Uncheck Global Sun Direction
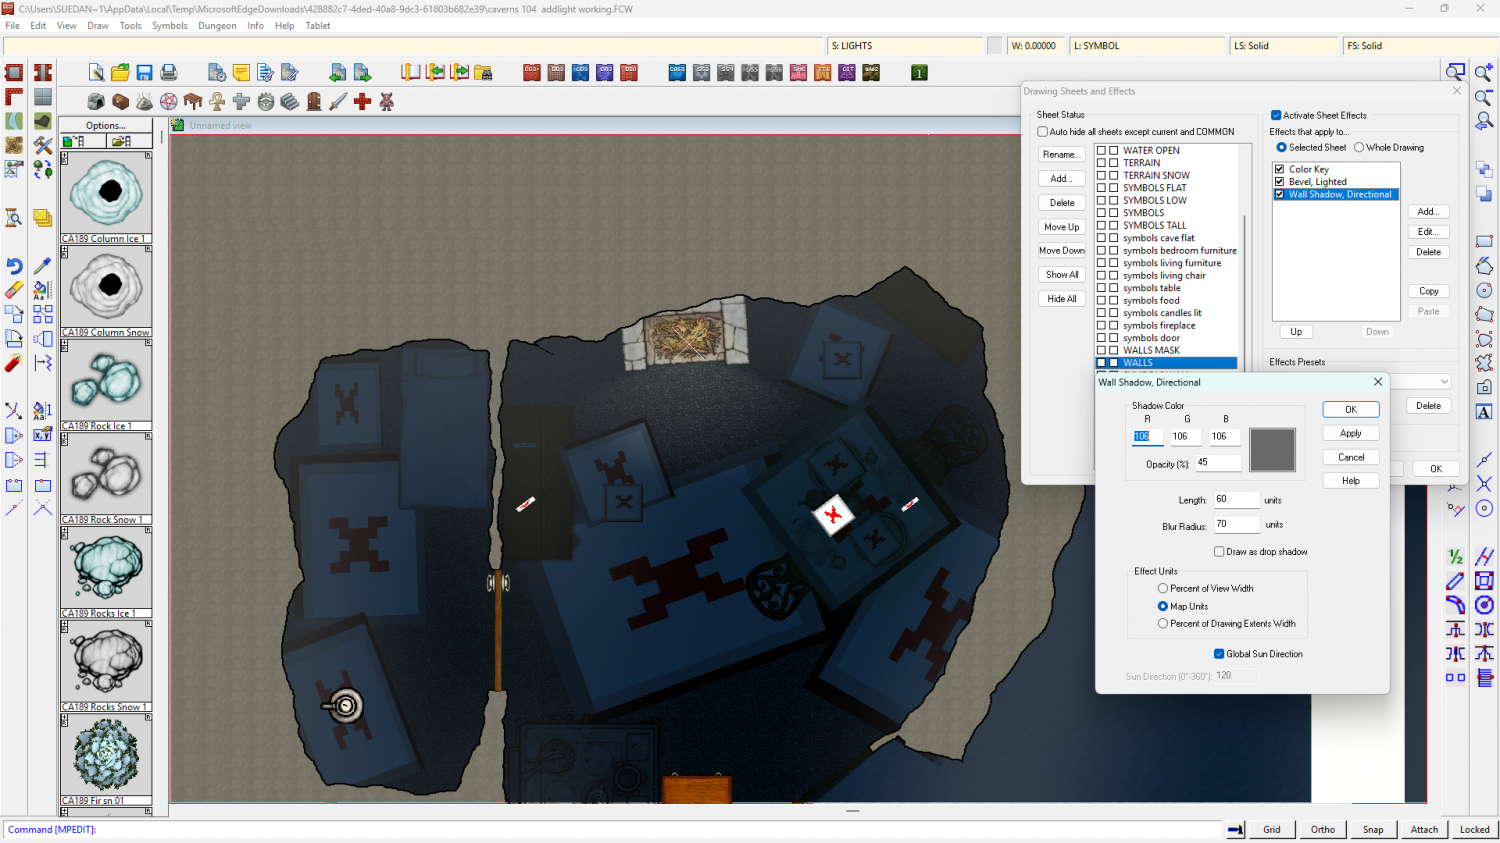Screen dimensions: 1500x843 (x=1219, y=654)
